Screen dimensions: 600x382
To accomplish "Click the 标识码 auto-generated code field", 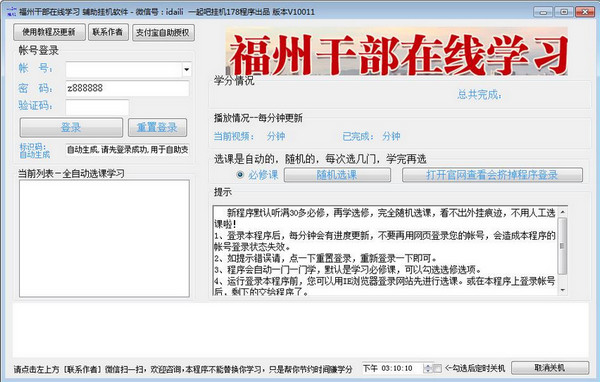I will tap(127, 150).
